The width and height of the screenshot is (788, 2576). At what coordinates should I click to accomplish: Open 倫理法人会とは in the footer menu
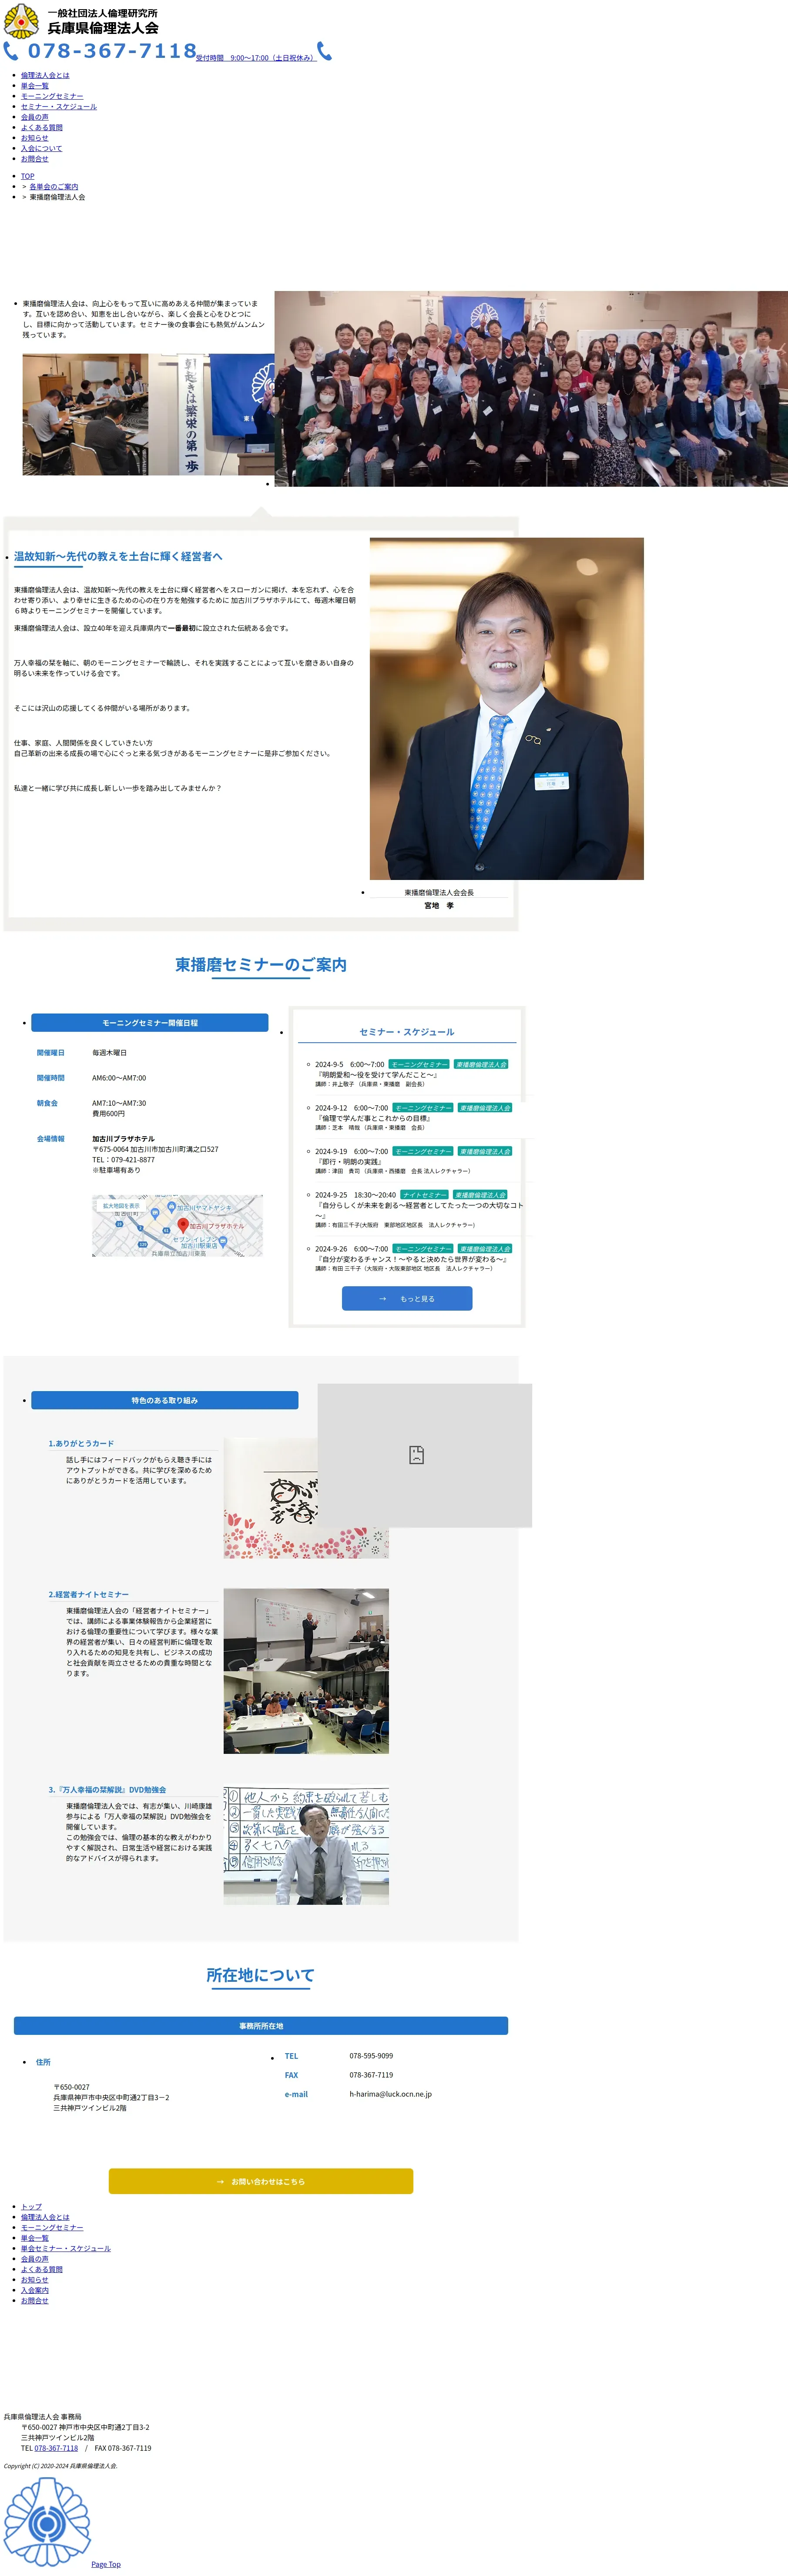click(45, 2218)
